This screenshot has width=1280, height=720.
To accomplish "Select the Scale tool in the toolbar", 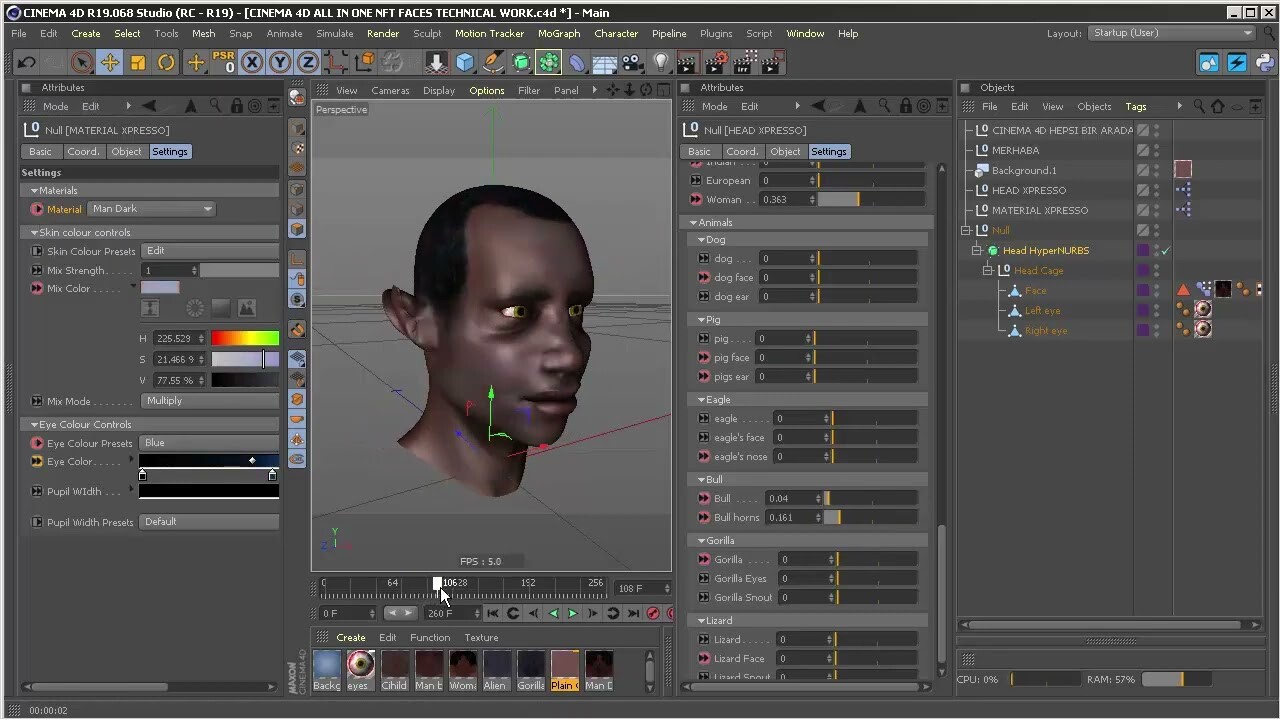I will tap(137, 62).
